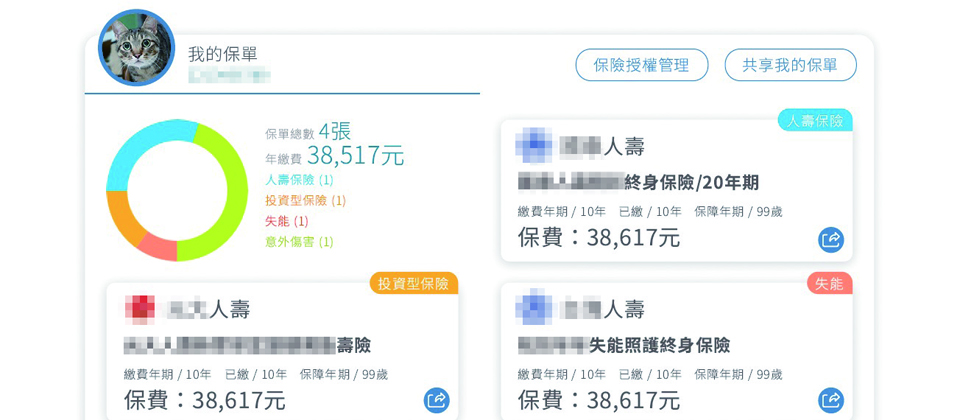
Task: Open the 終身保險/20年期 policy title
Action: coord(638,182)
